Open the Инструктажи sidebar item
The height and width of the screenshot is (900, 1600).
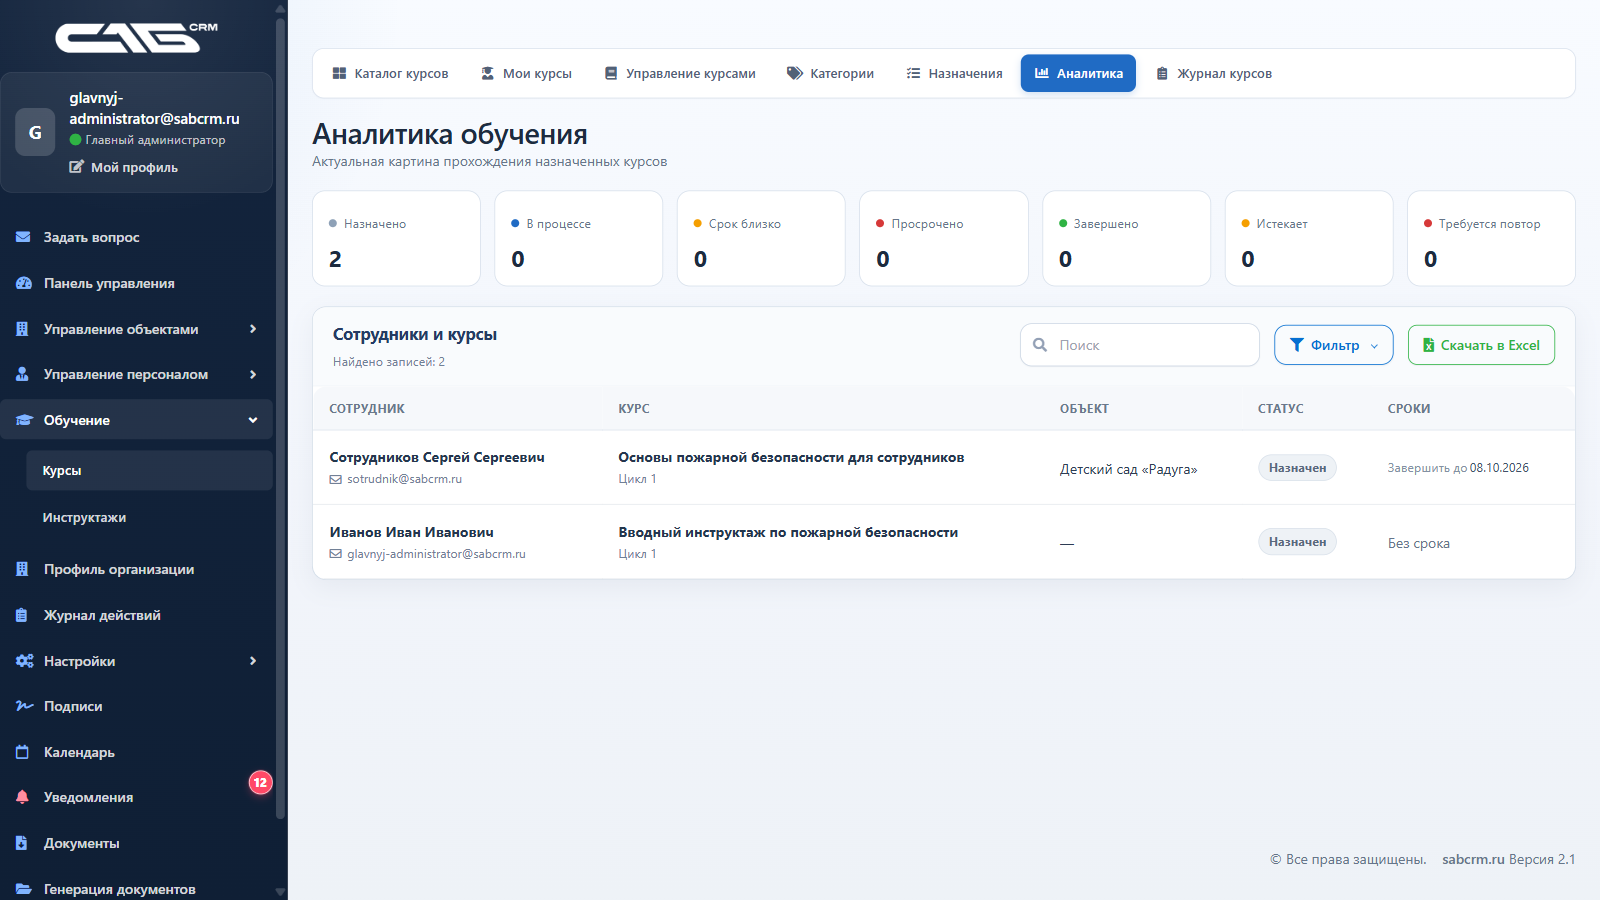pos(149,517)
